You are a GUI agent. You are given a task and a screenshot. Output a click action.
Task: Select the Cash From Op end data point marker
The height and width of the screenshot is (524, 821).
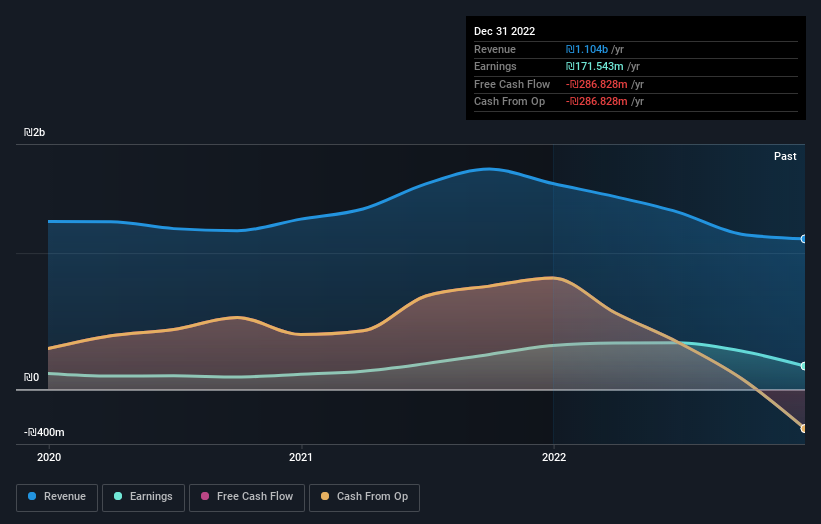click(804, 428)
